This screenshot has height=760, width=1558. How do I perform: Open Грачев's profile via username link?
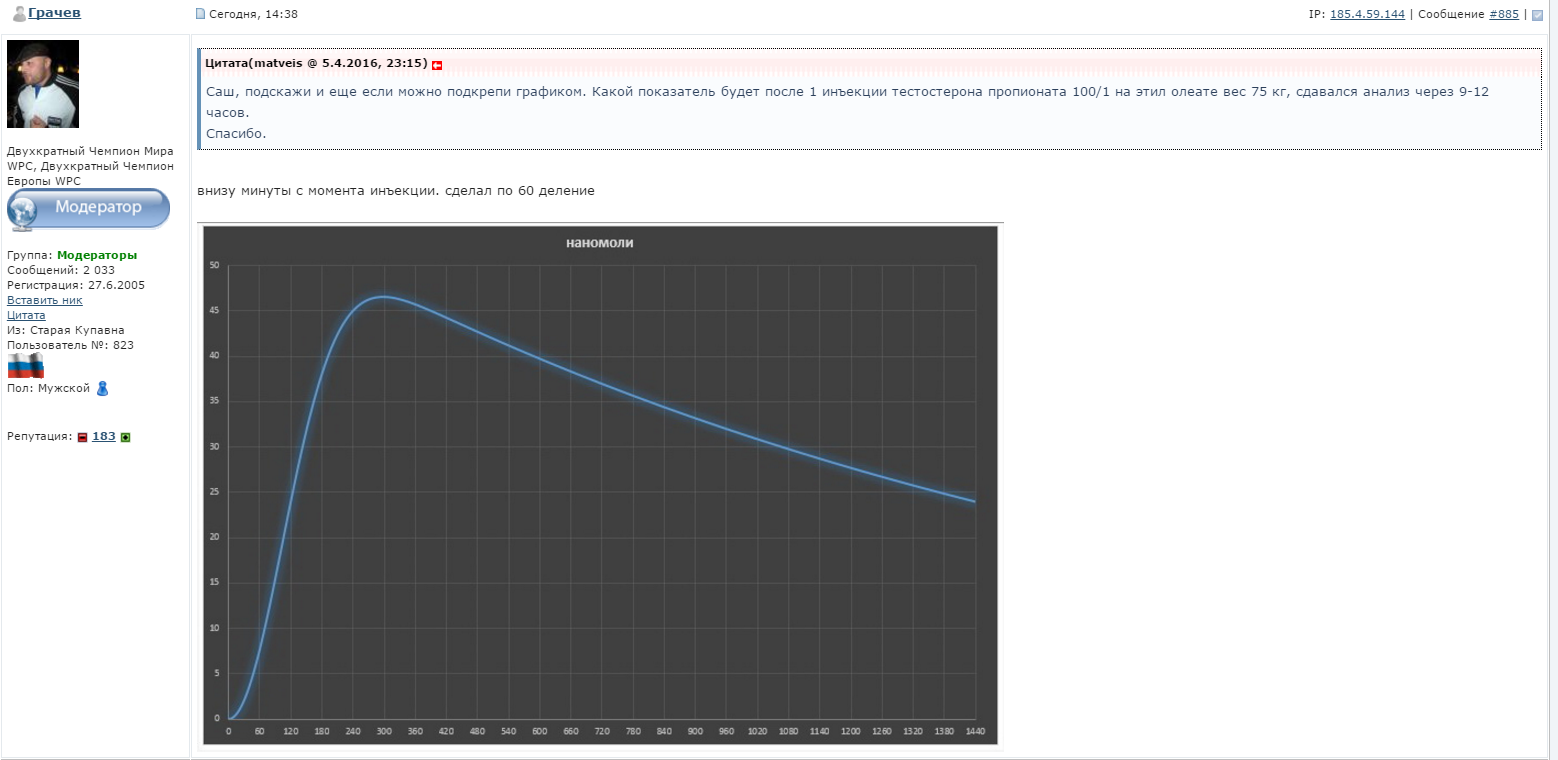[54, 13]
